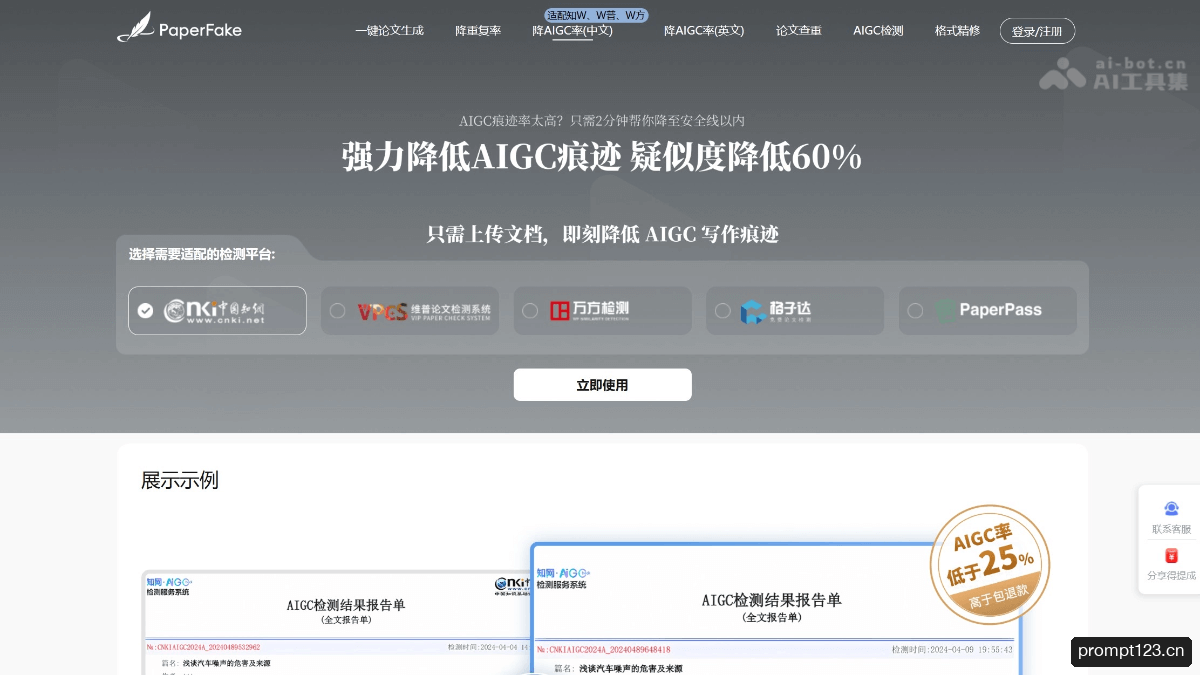Image resolution: width=1200 pixels, height=675 pixels.
Task: Select the 格子达 platform radio
Action: (x=723, y=311)
